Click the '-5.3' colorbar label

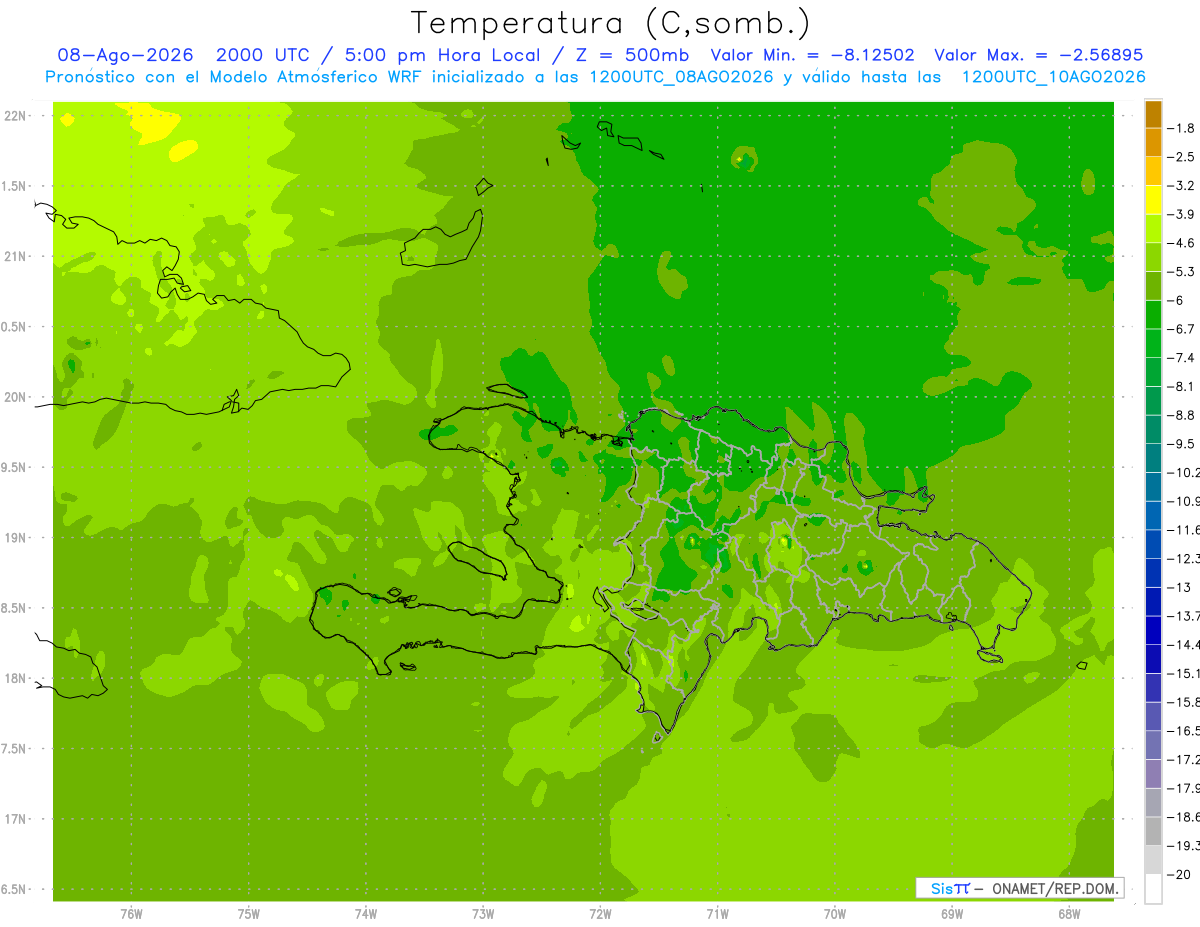1181,271
